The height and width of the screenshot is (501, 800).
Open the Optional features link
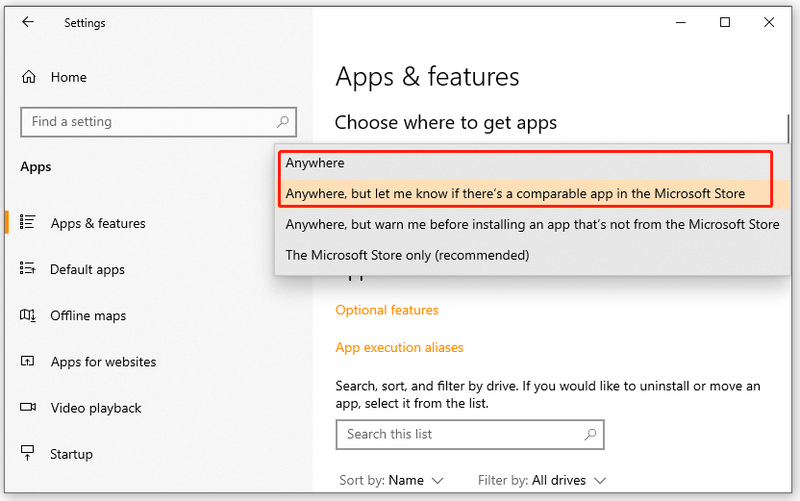(x=387, y=310)
